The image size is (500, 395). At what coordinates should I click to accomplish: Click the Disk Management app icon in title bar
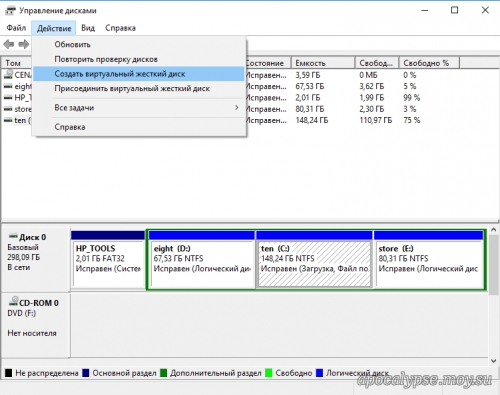pyautogui.click(x=10, y=11)
